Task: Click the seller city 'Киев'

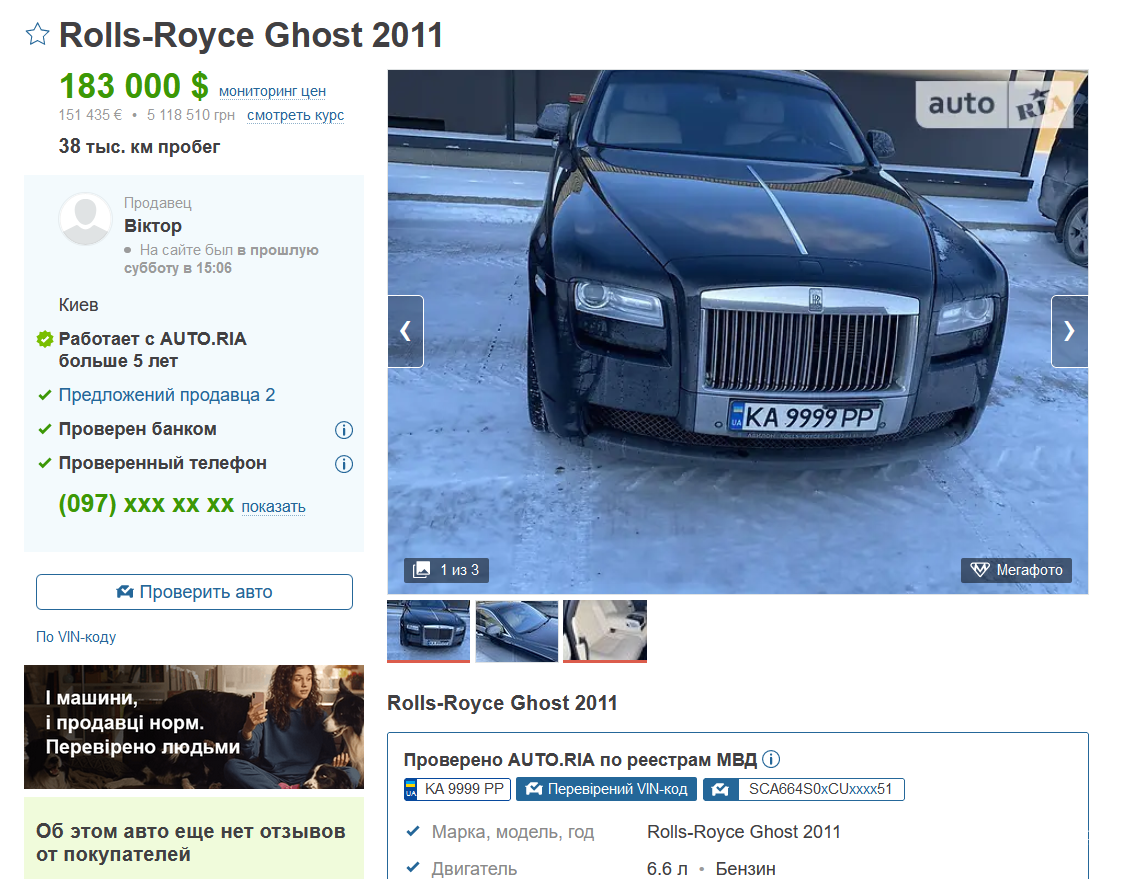Action: 78,305
